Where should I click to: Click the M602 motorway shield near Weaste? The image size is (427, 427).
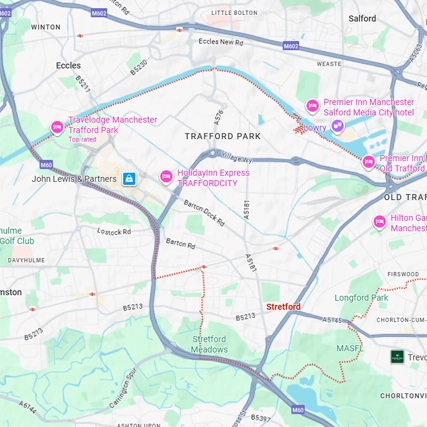click(x=291, y=46)
